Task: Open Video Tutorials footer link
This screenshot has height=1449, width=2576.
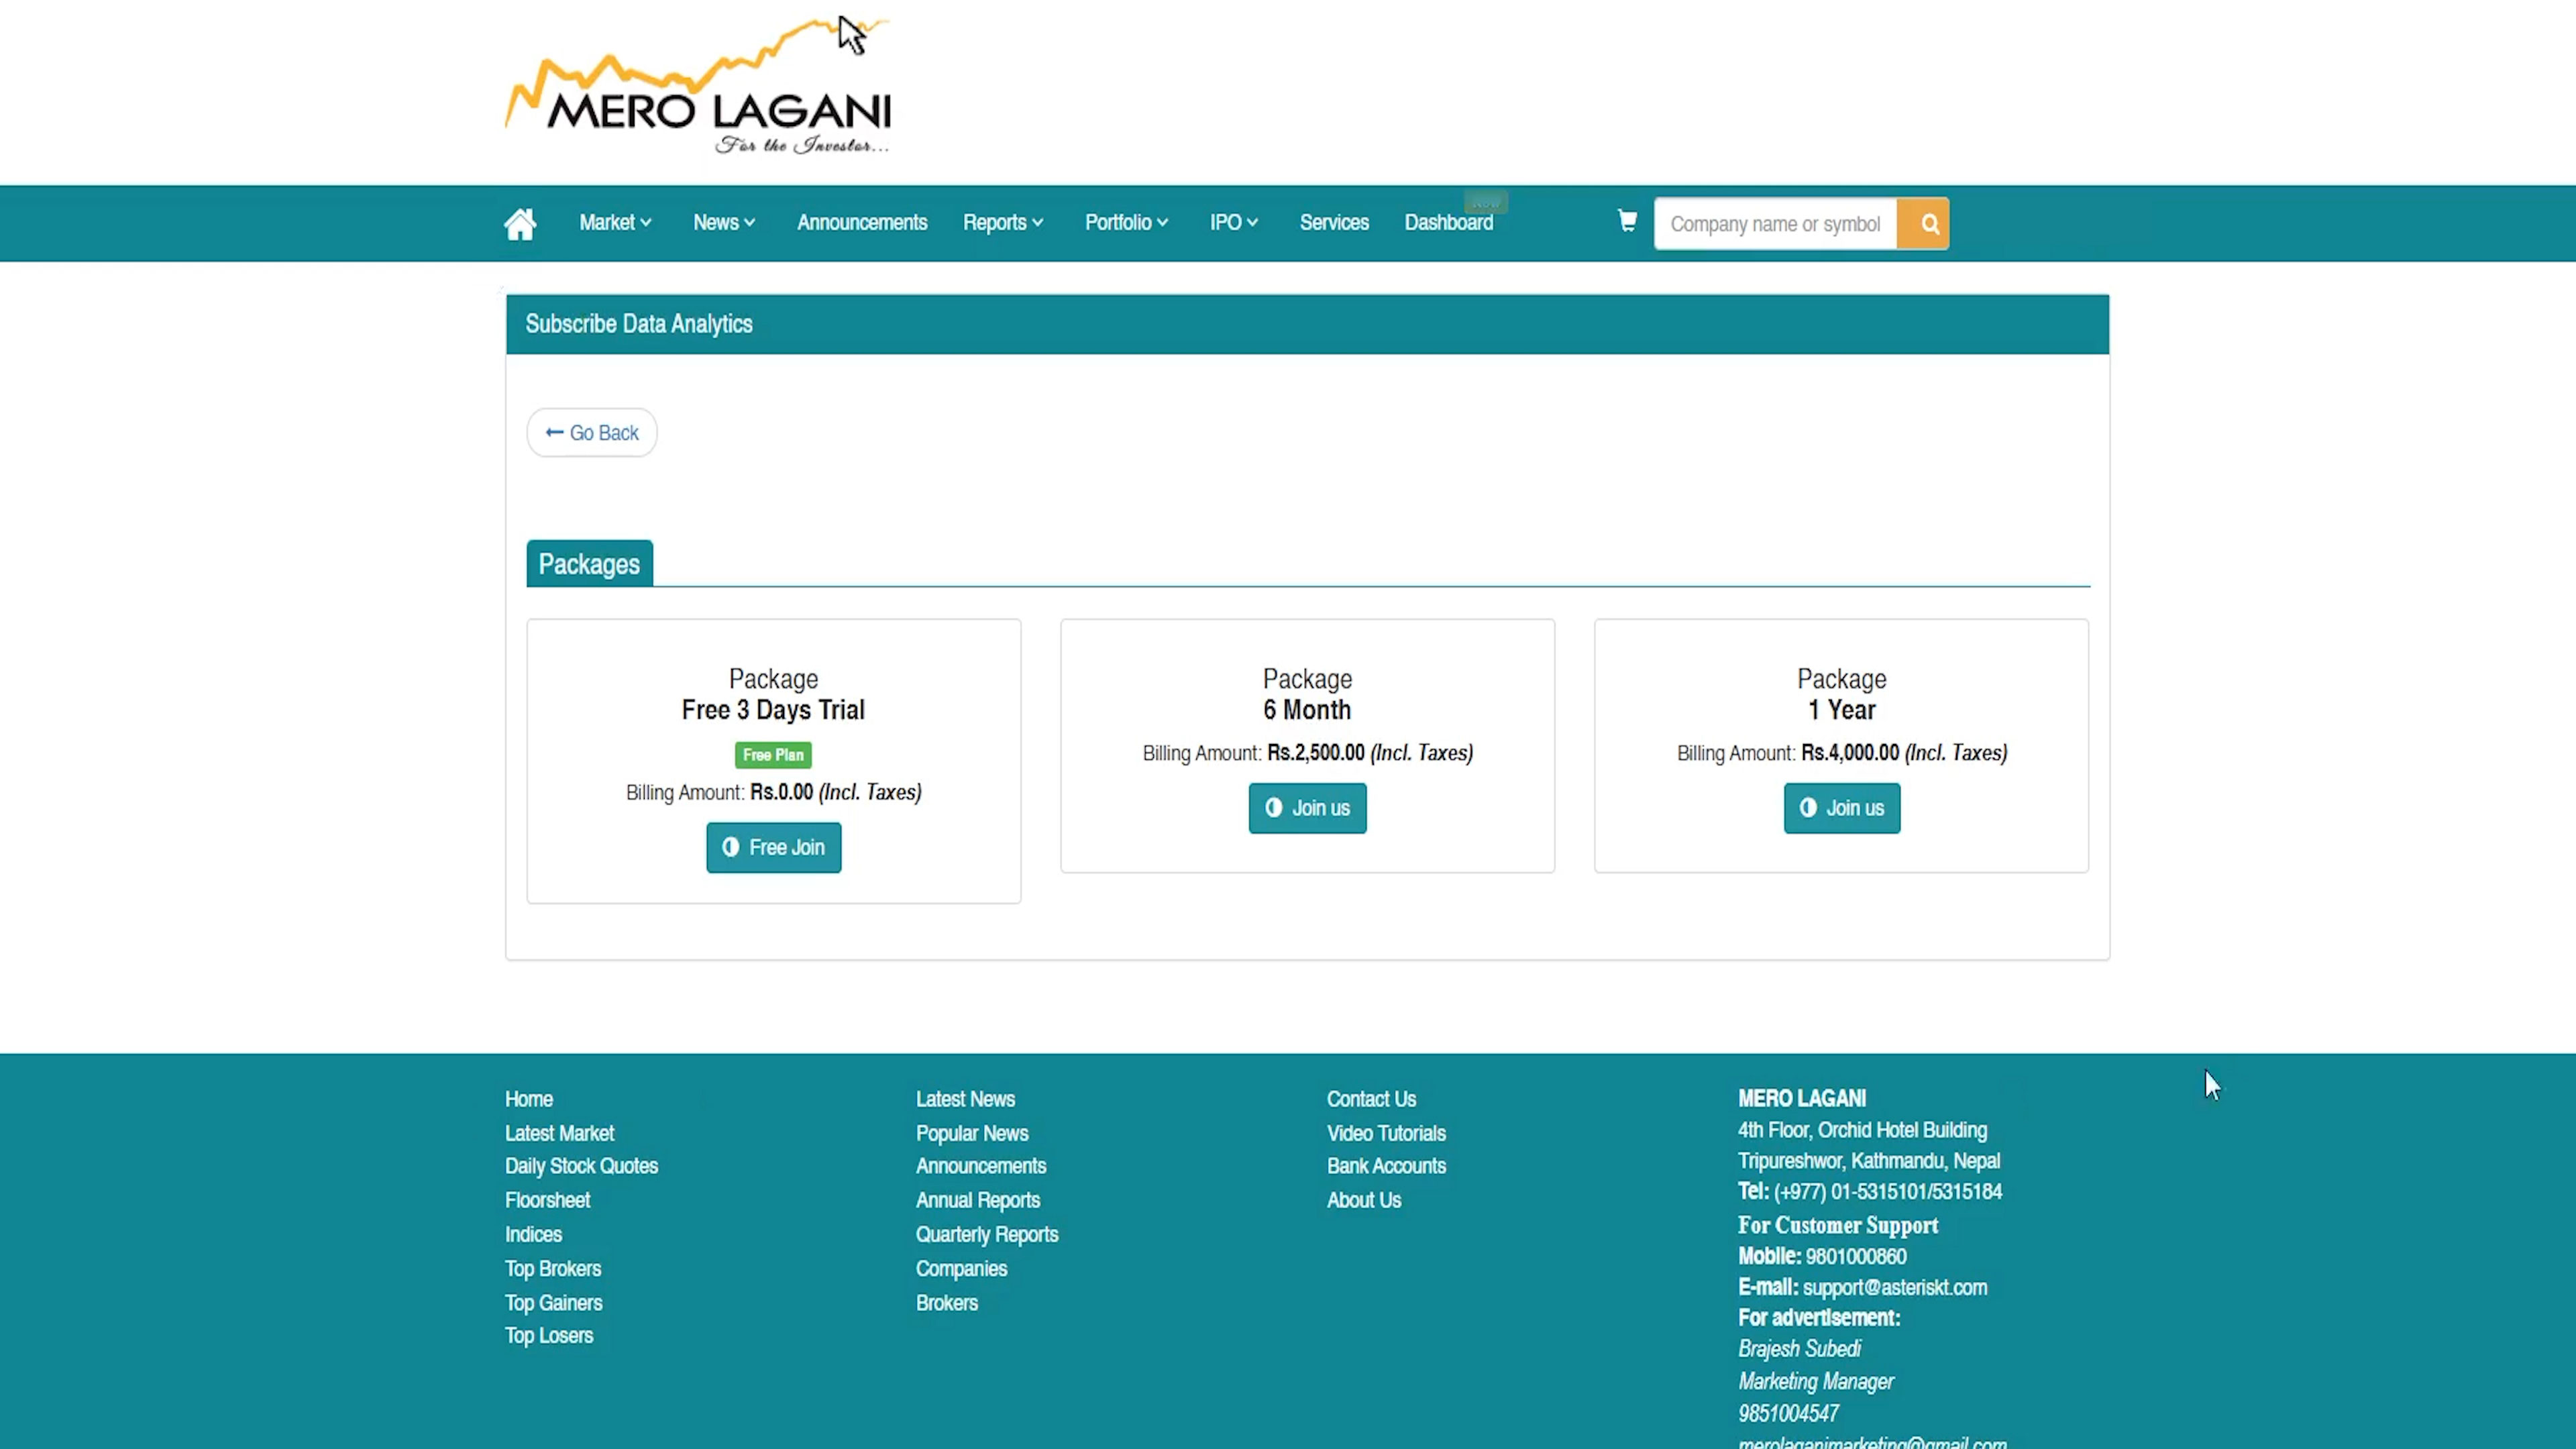Action: pyautogui.click(x=1386, y=1133)
